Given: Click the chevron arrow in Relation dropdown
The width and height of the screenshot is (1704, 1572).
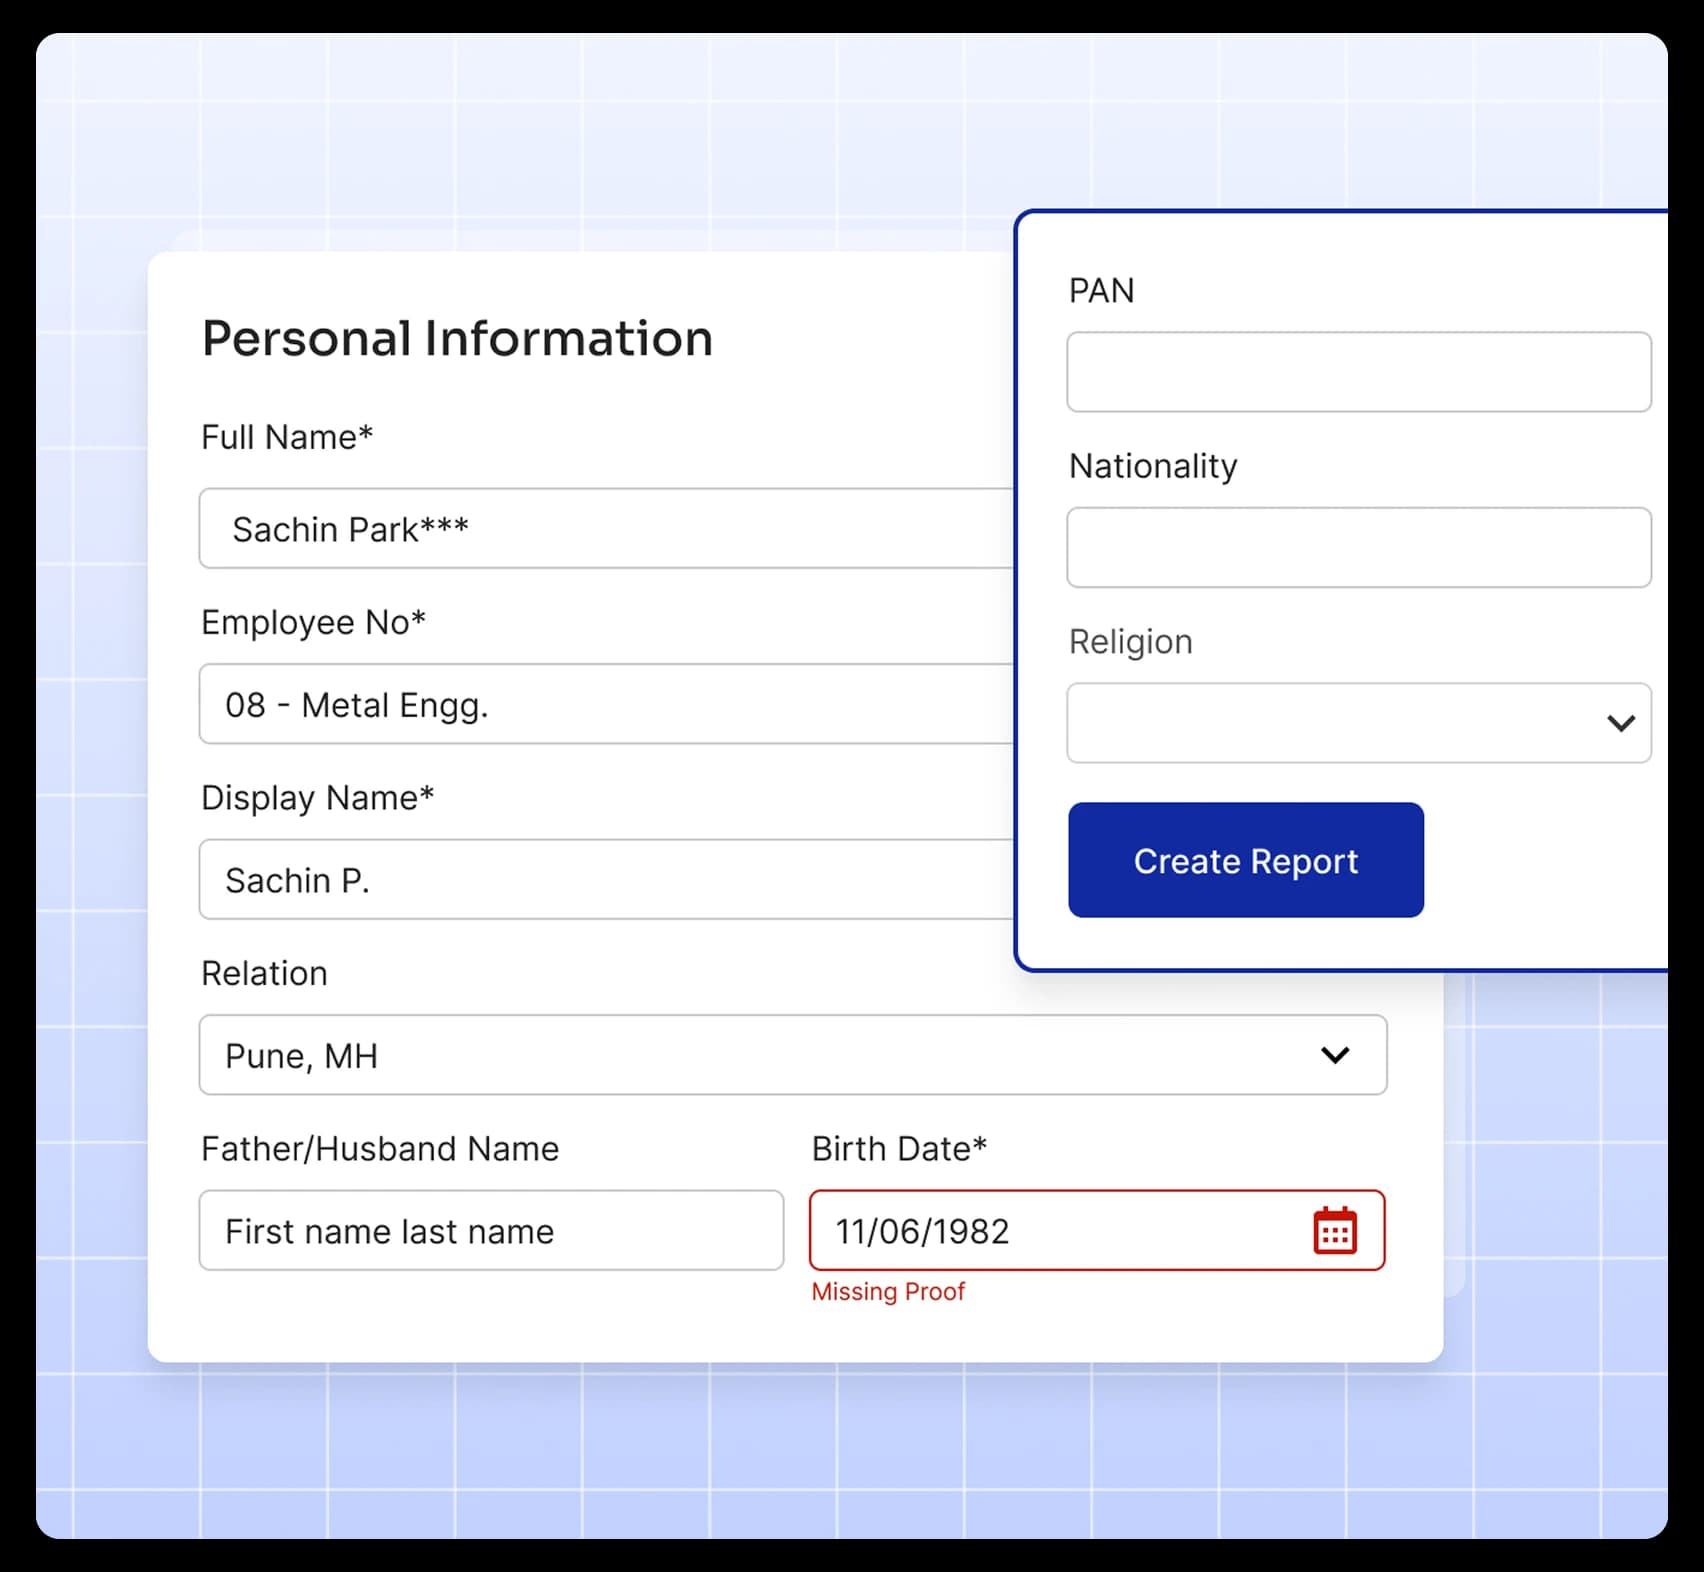Looking at the screenshot, I should pos(1334,1055).
